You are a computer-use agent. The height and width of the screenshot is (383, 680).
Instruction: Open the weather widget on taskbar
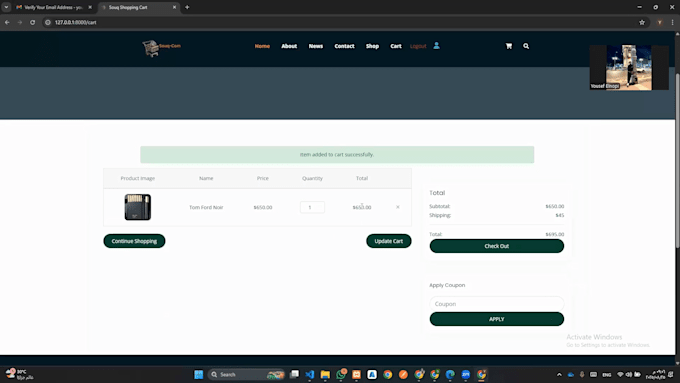tap(20, 374)
